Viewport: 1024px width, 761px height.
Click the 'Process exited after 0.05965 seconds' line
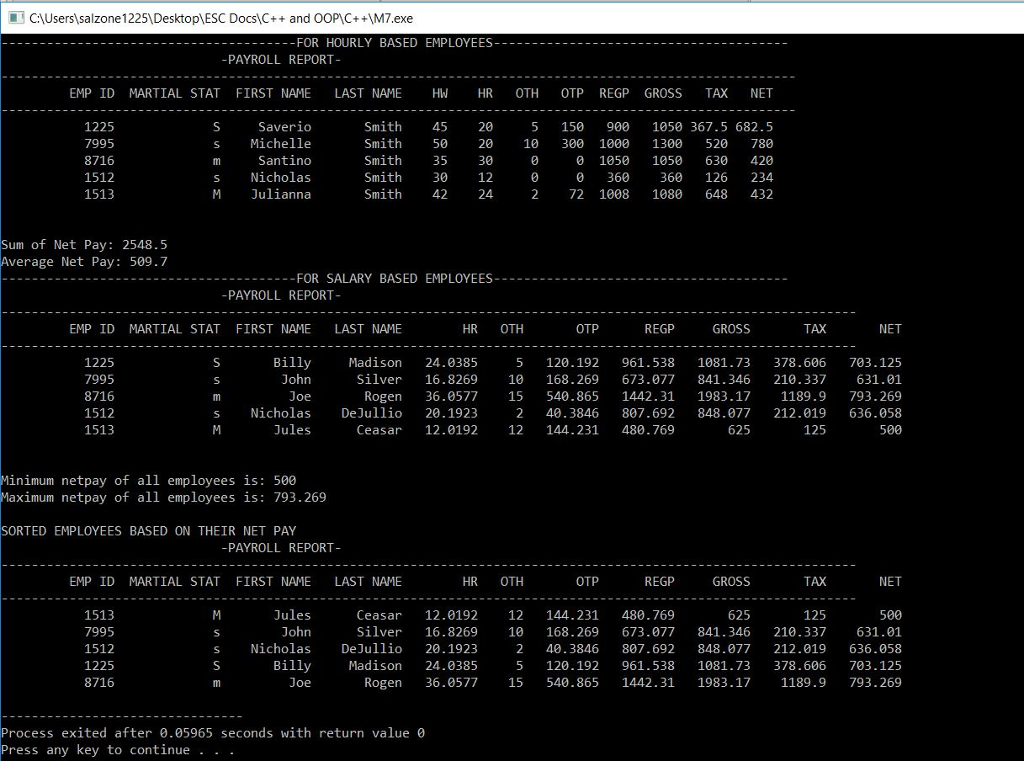pos(213,733)
